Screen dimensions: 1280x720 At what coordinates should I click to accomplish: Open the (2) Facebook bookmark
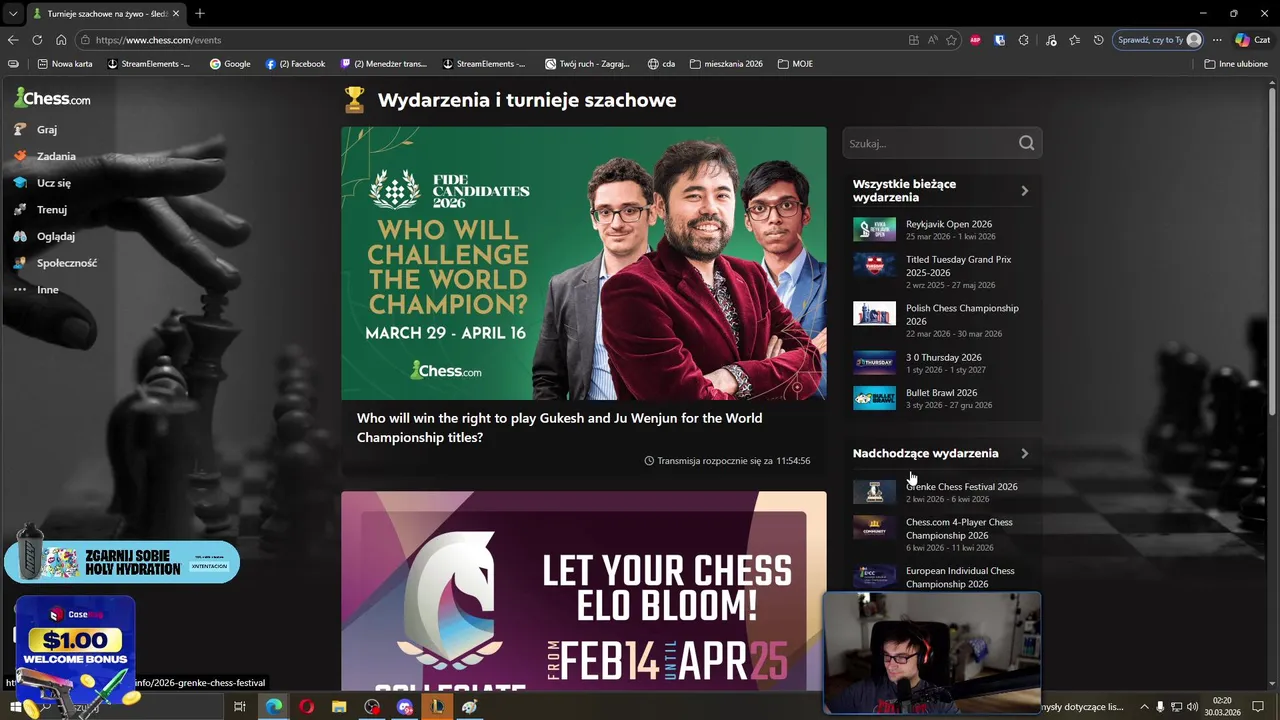(295, 64)
